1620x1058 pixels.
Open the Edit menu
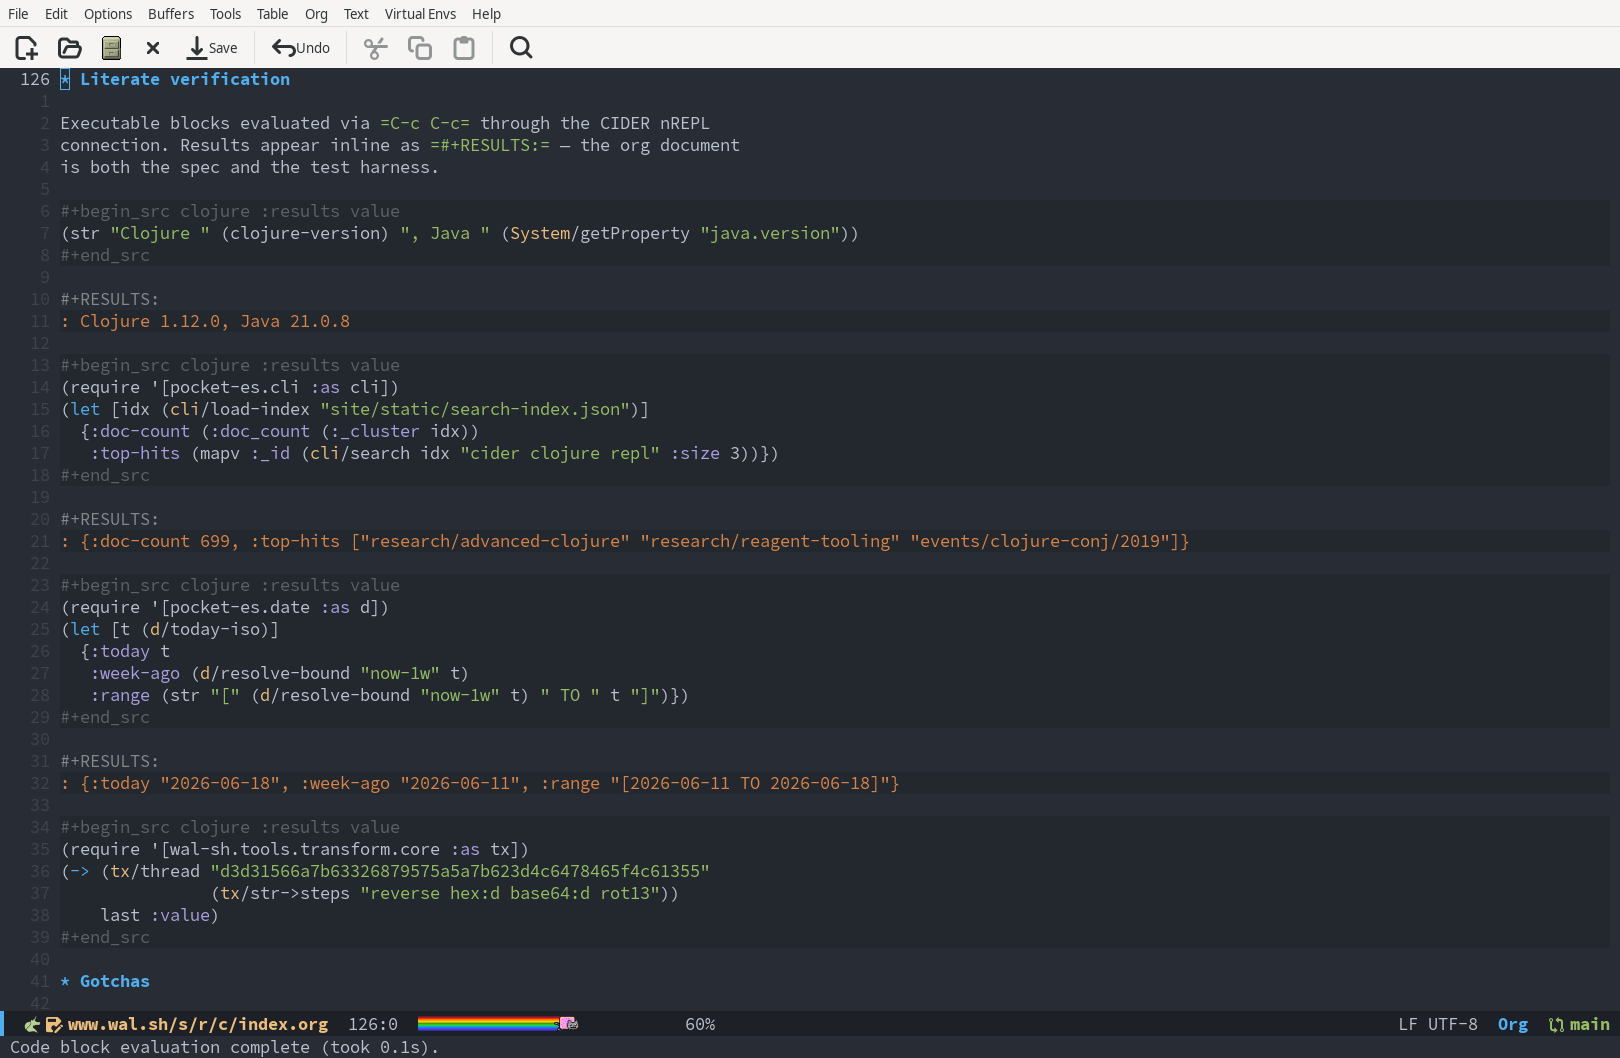57,14
